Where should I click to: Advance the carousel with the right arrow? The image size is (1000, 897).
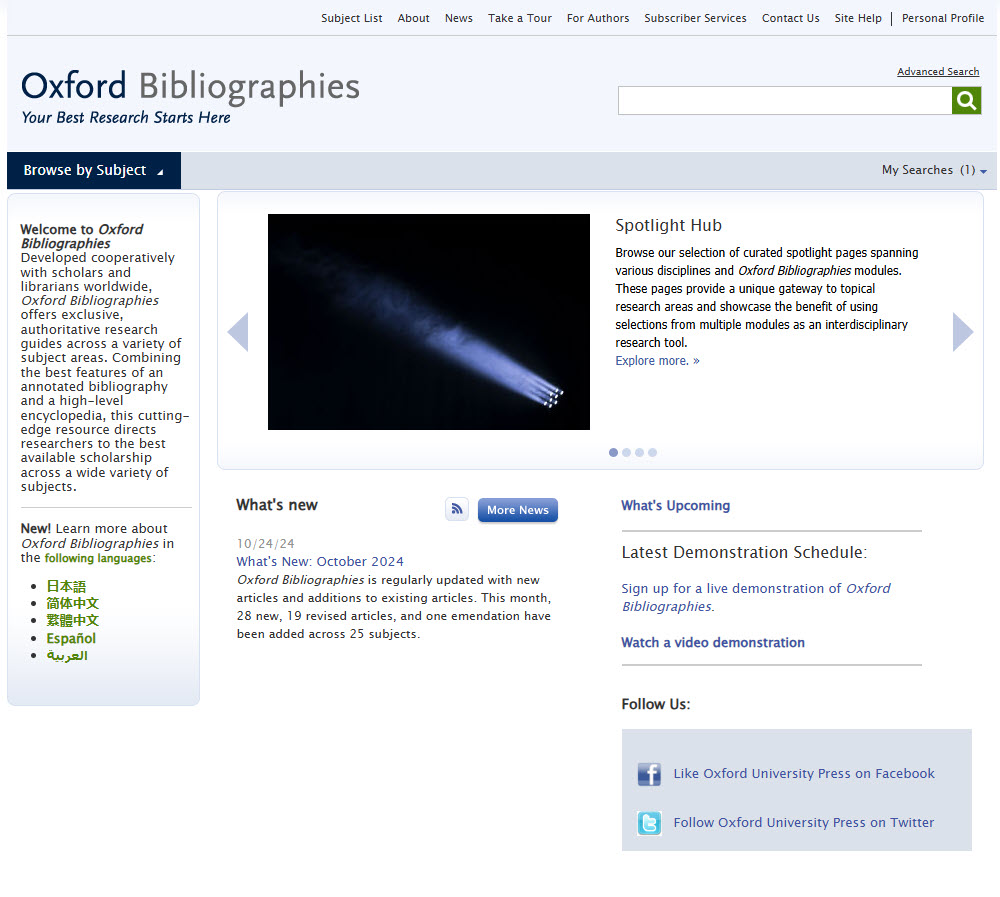coord(962,331)
